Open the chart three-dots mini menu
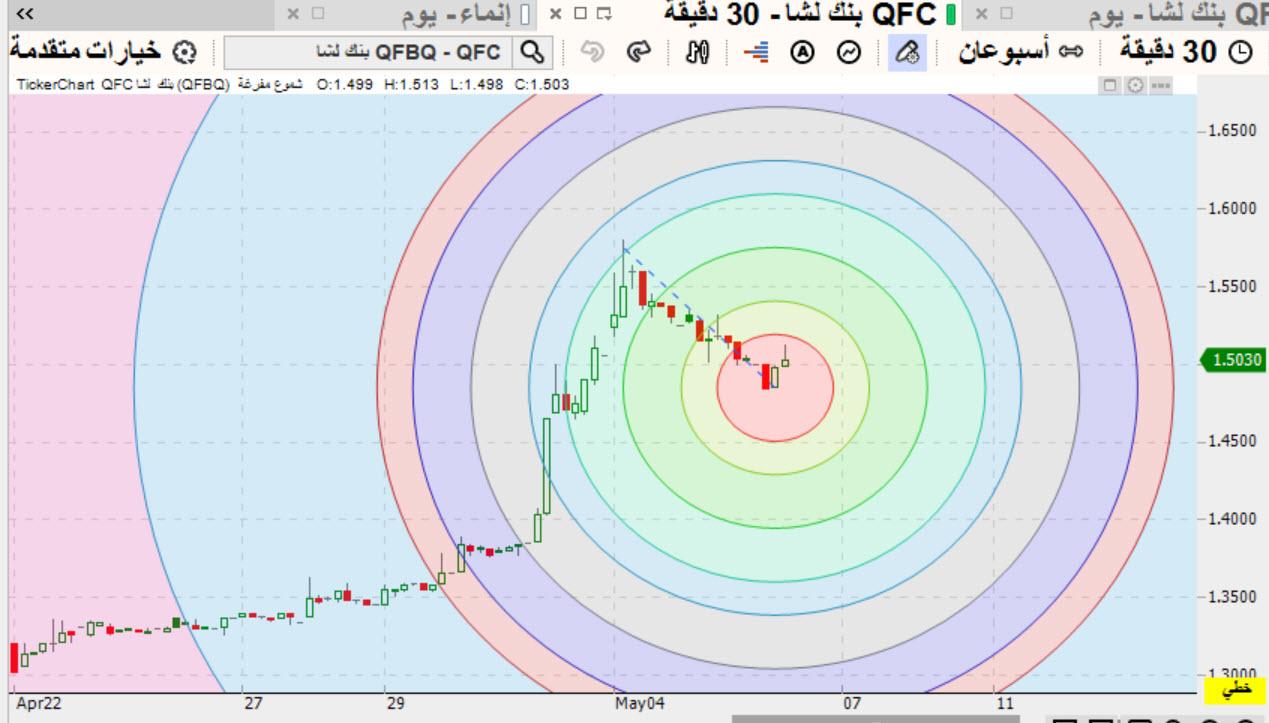Image resolution: width=1269 pixels, height=723 pixels. [1160, 85]
